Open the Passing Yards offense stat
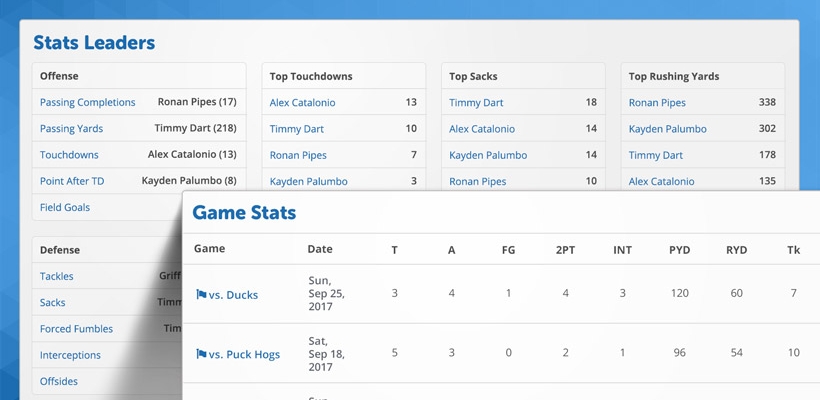The image size is (820, 400). click(x=71, y=129)
